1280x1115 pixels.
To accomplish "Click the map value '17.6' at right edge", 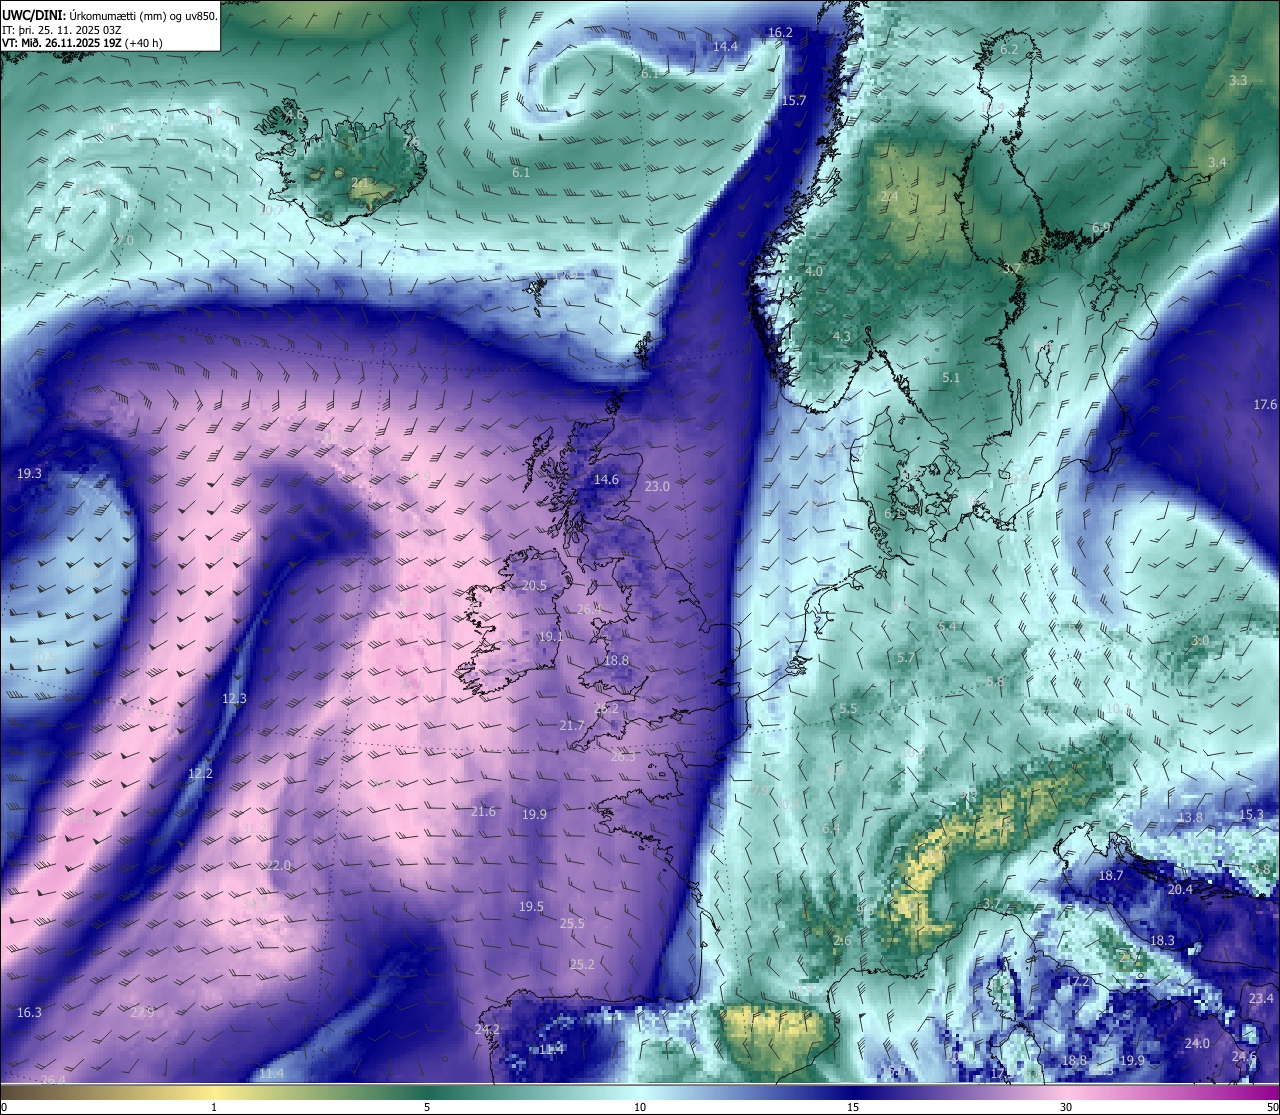I will [1265, 405].
